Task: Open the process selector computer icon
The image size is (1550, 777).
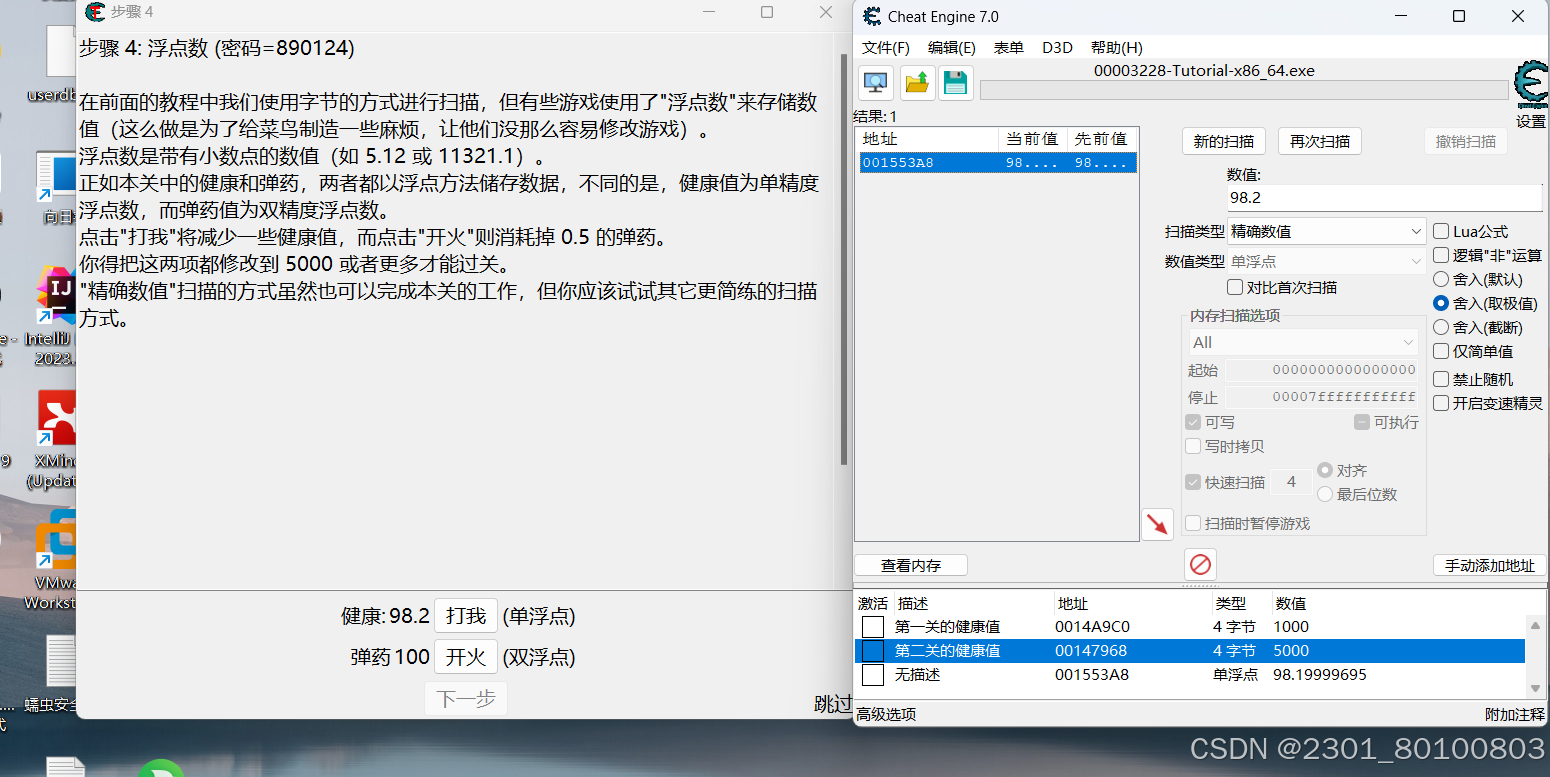Action: pyautogui.click(x=877, y=83)
